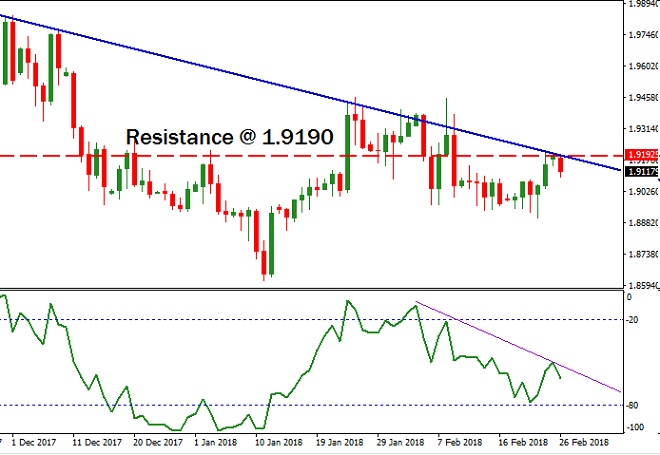Click the 1.9314 price axis label

(644, 129)
